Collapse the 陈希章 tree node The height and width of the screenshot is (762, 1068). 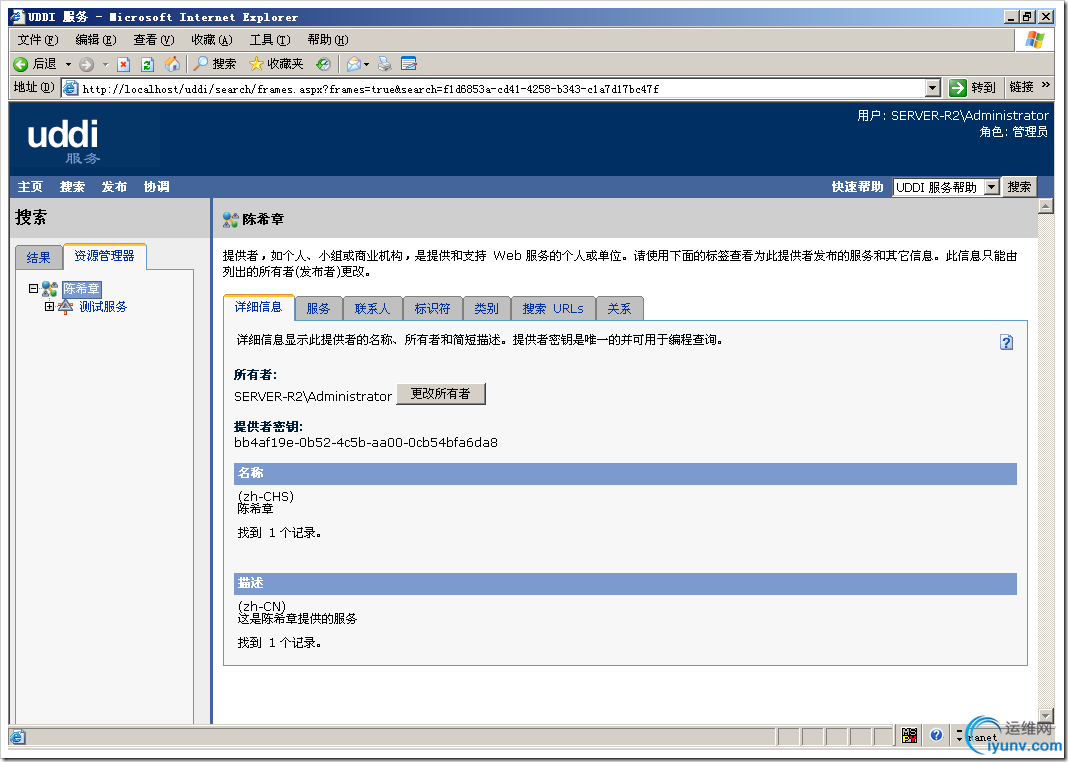(33, 289)
